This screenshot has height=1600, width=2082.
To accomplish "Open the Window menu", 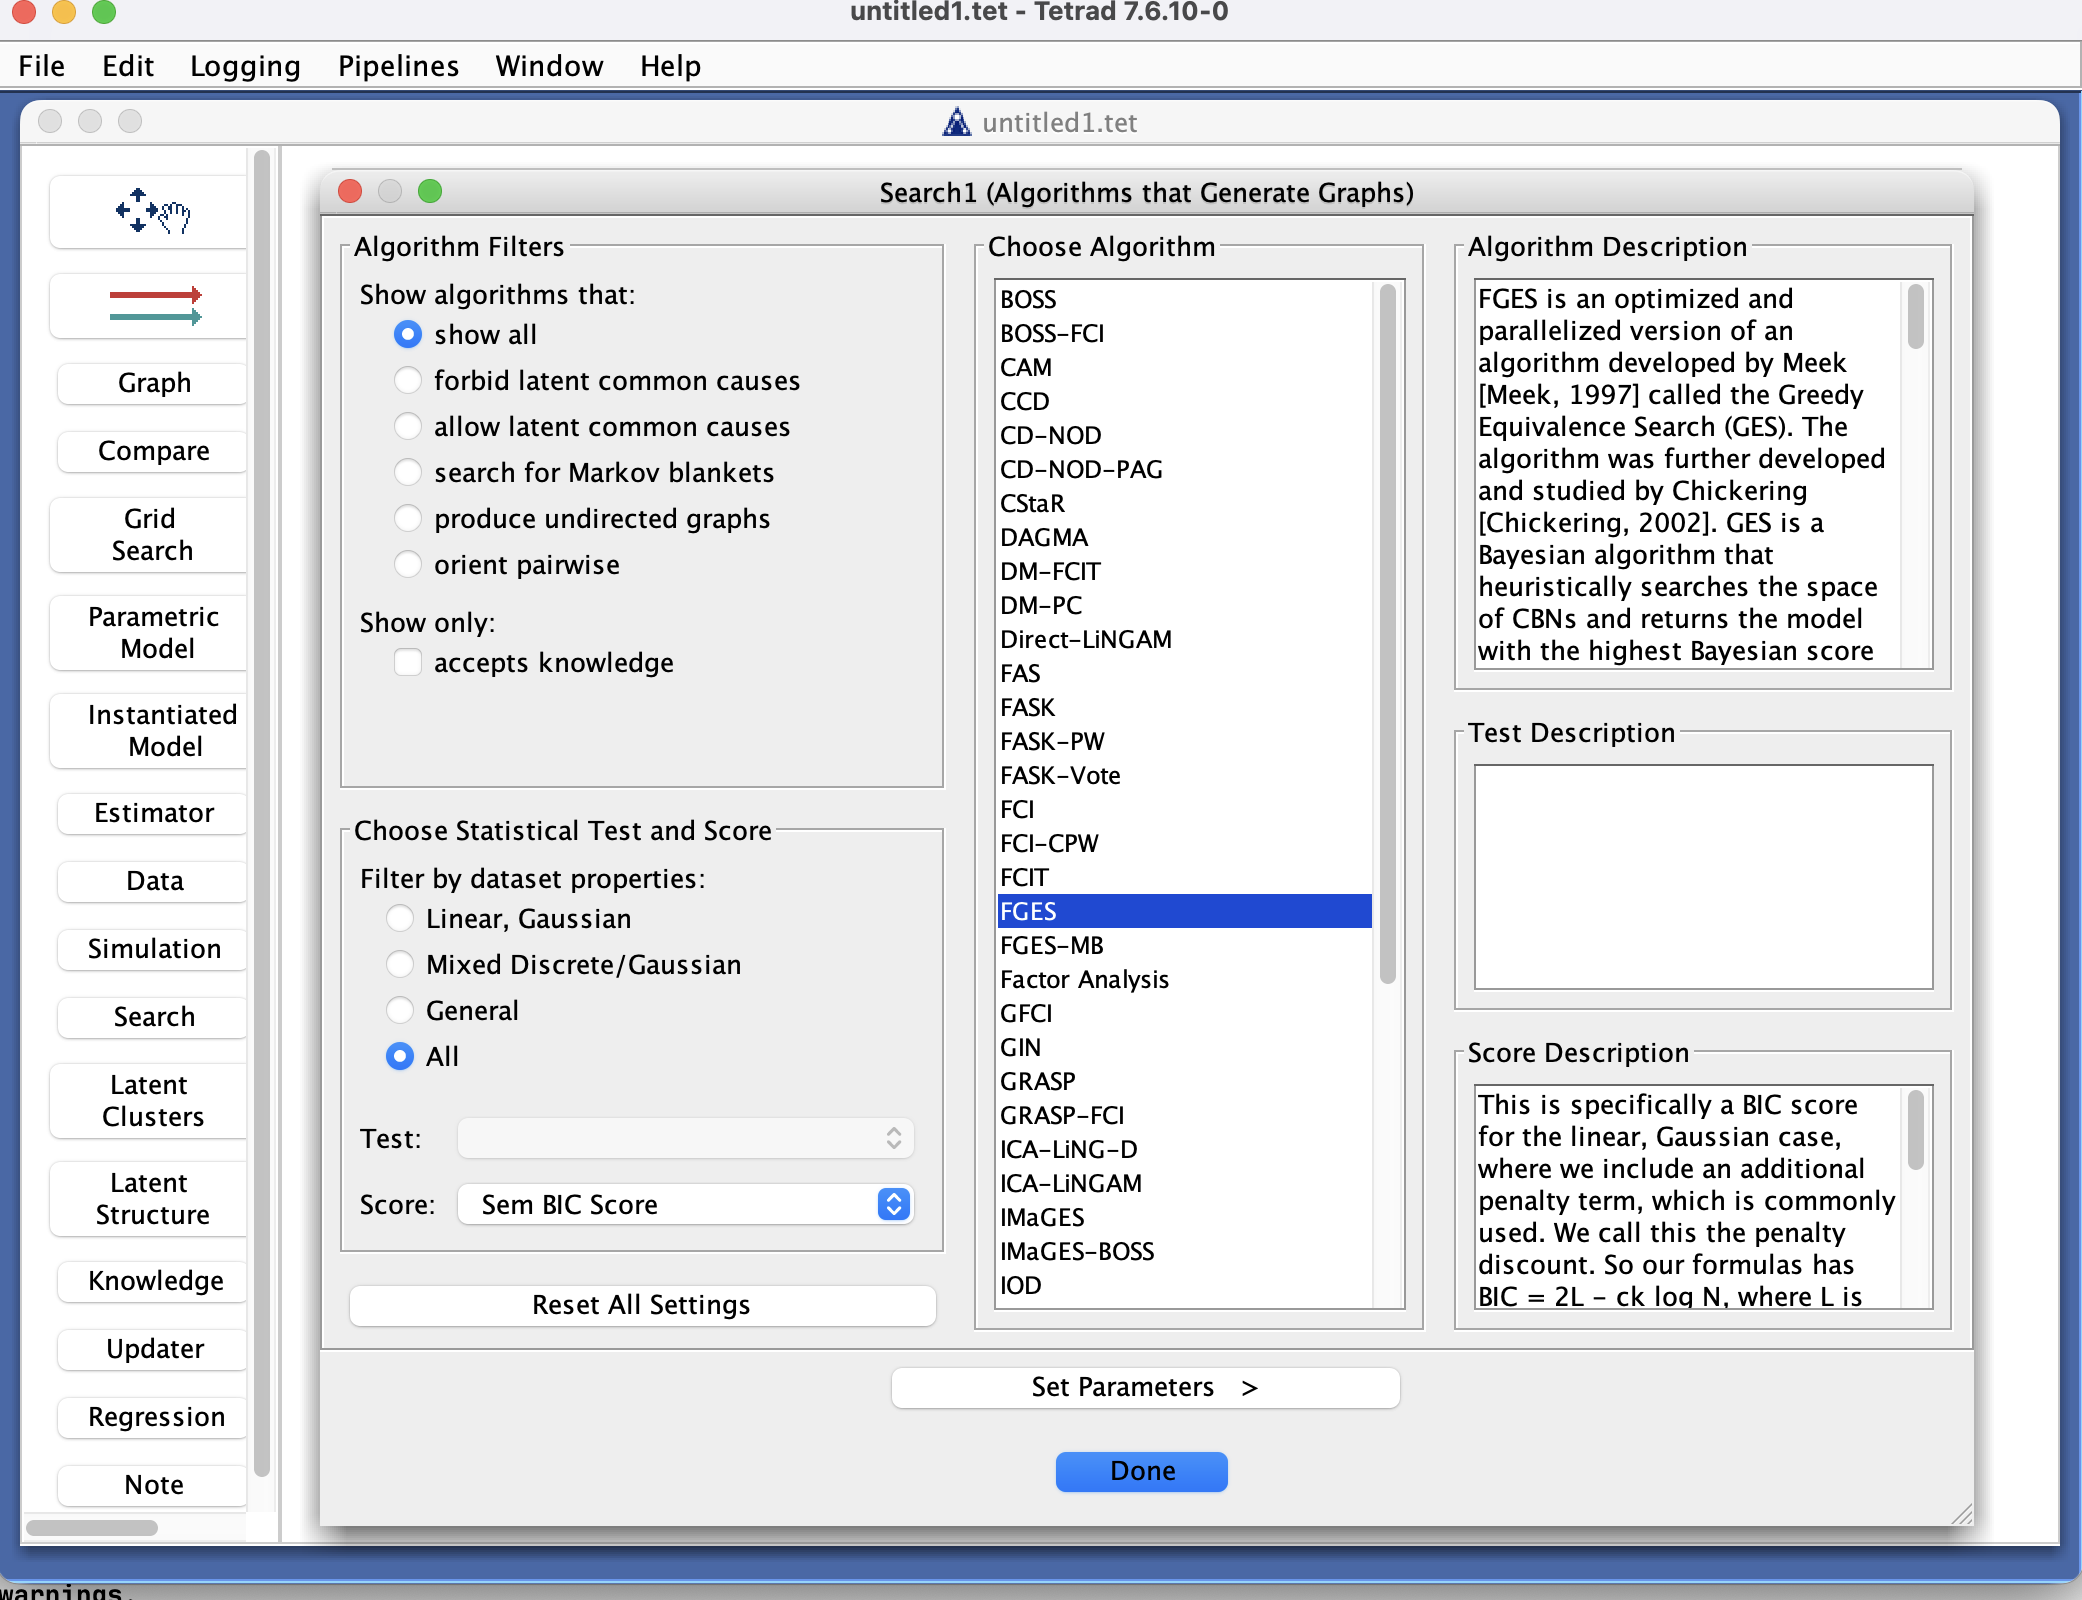I will (x=549, y=66).
